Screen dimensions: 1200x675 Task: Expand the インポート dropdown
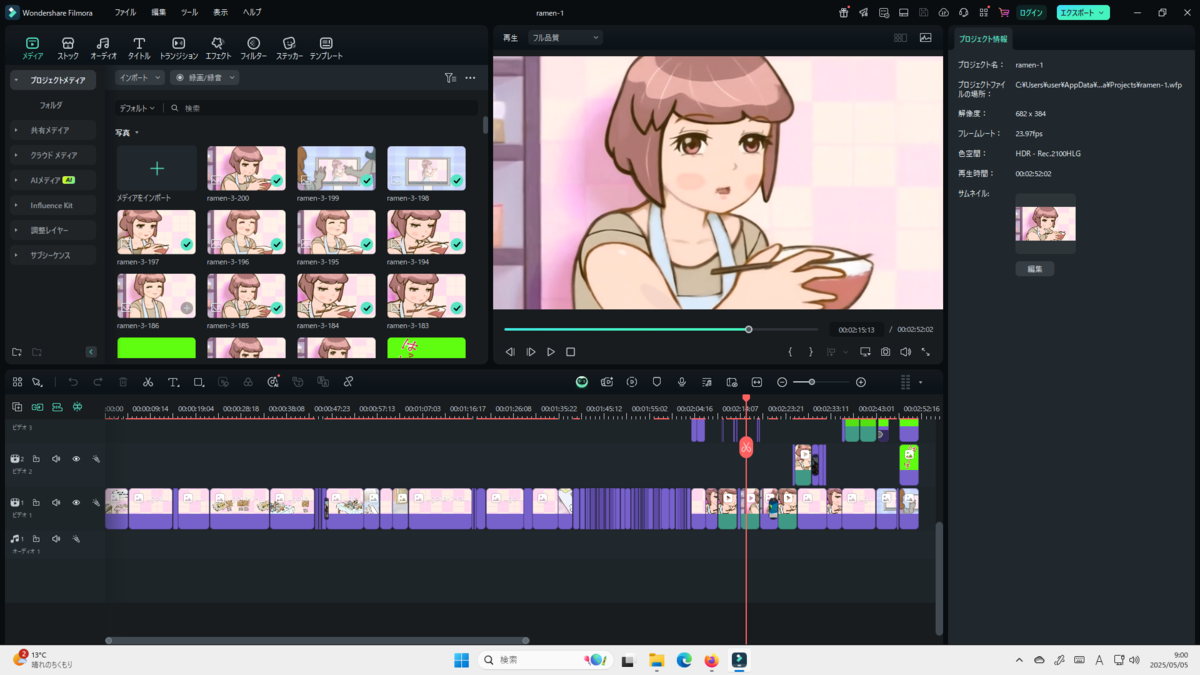tap(140, 78)
